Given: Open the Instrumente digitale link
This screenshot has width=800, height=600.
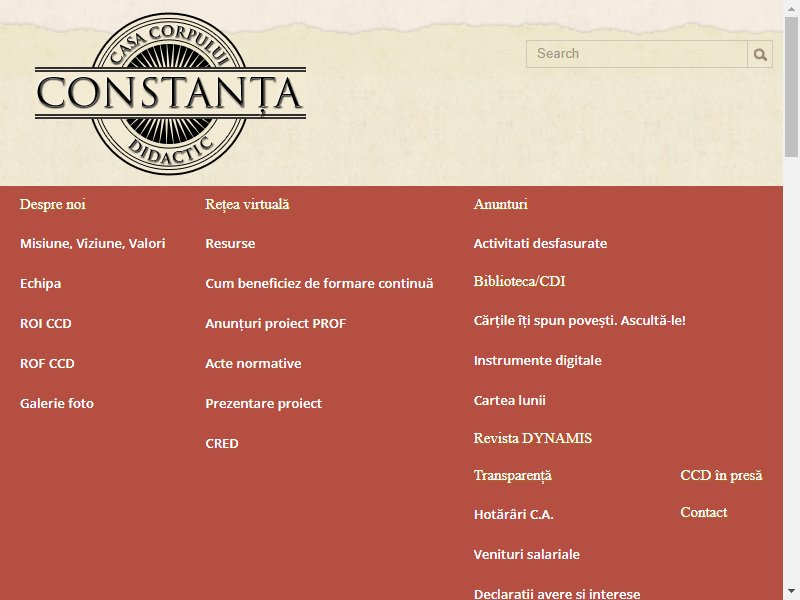Looking at the screenshot, I should click(x=537, y=361).
